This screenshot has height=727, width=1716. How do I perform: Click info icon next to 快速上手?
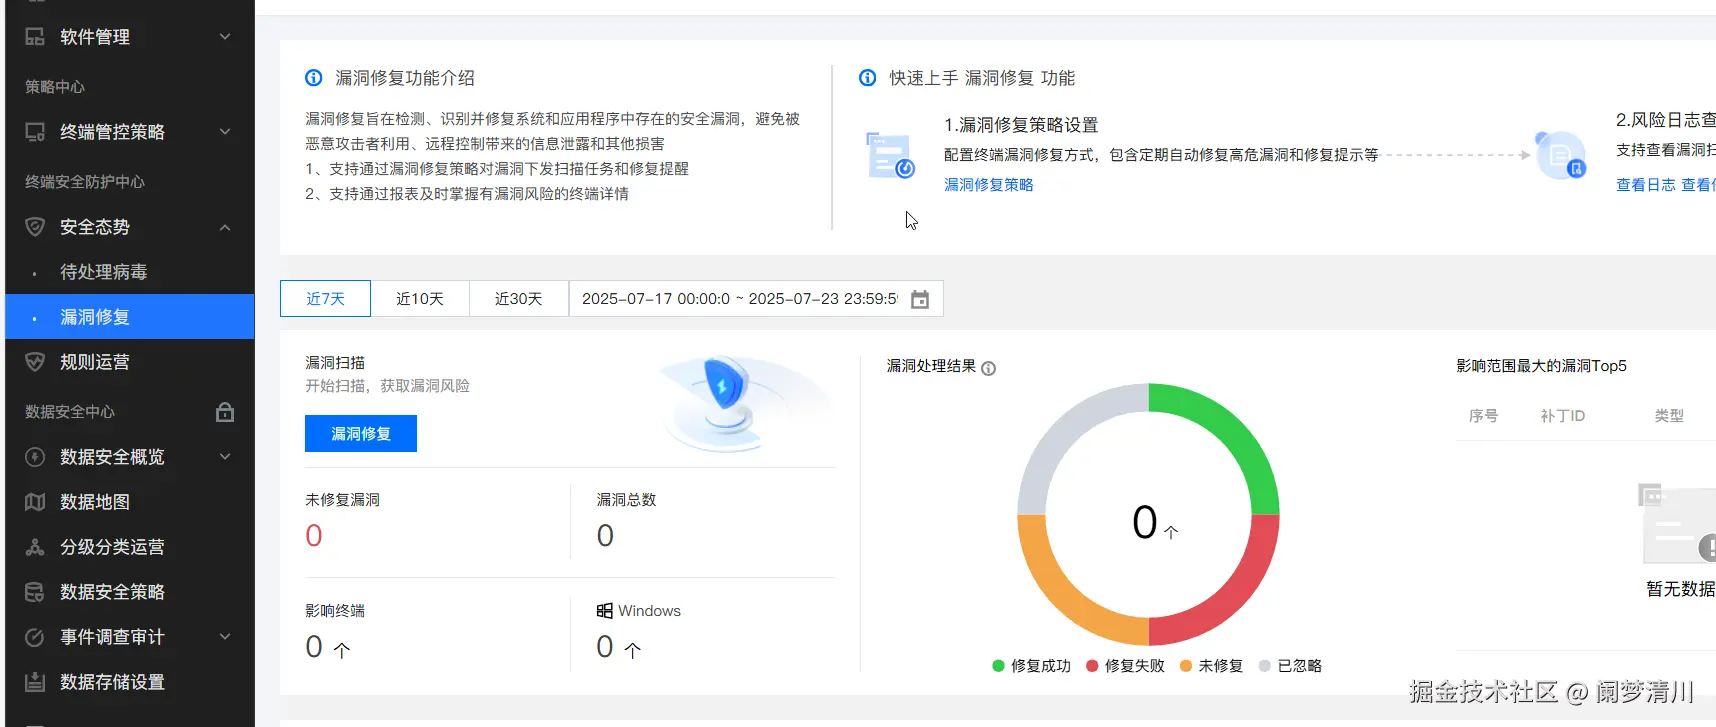pos(868,78)
